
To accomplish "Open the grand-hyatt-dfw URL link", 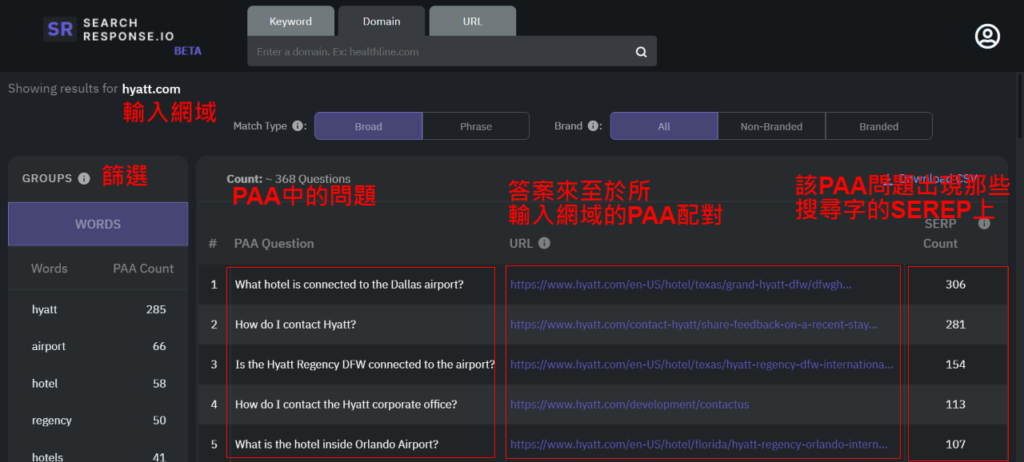I will (x=680, y=285).
